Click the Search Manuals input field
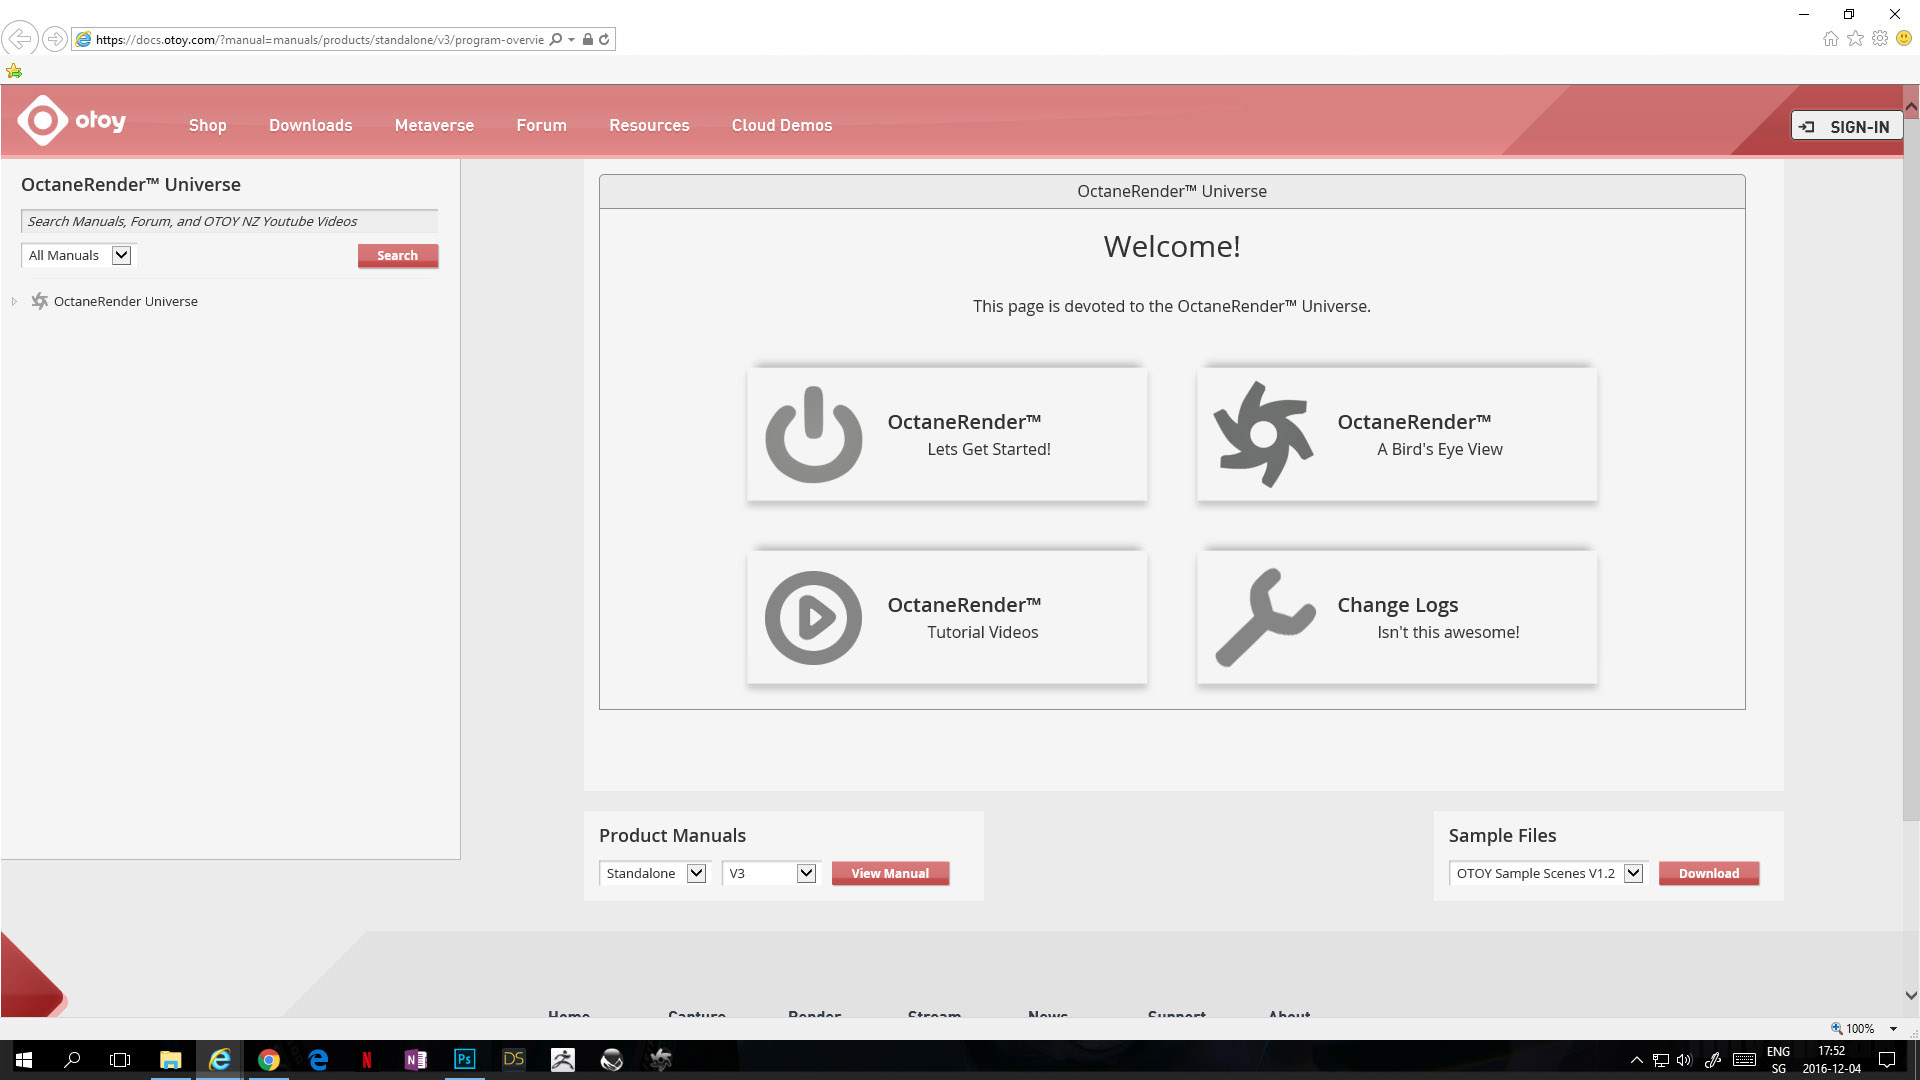Viewport: 1920px width, 1080px height. click(x=229, y=222)
